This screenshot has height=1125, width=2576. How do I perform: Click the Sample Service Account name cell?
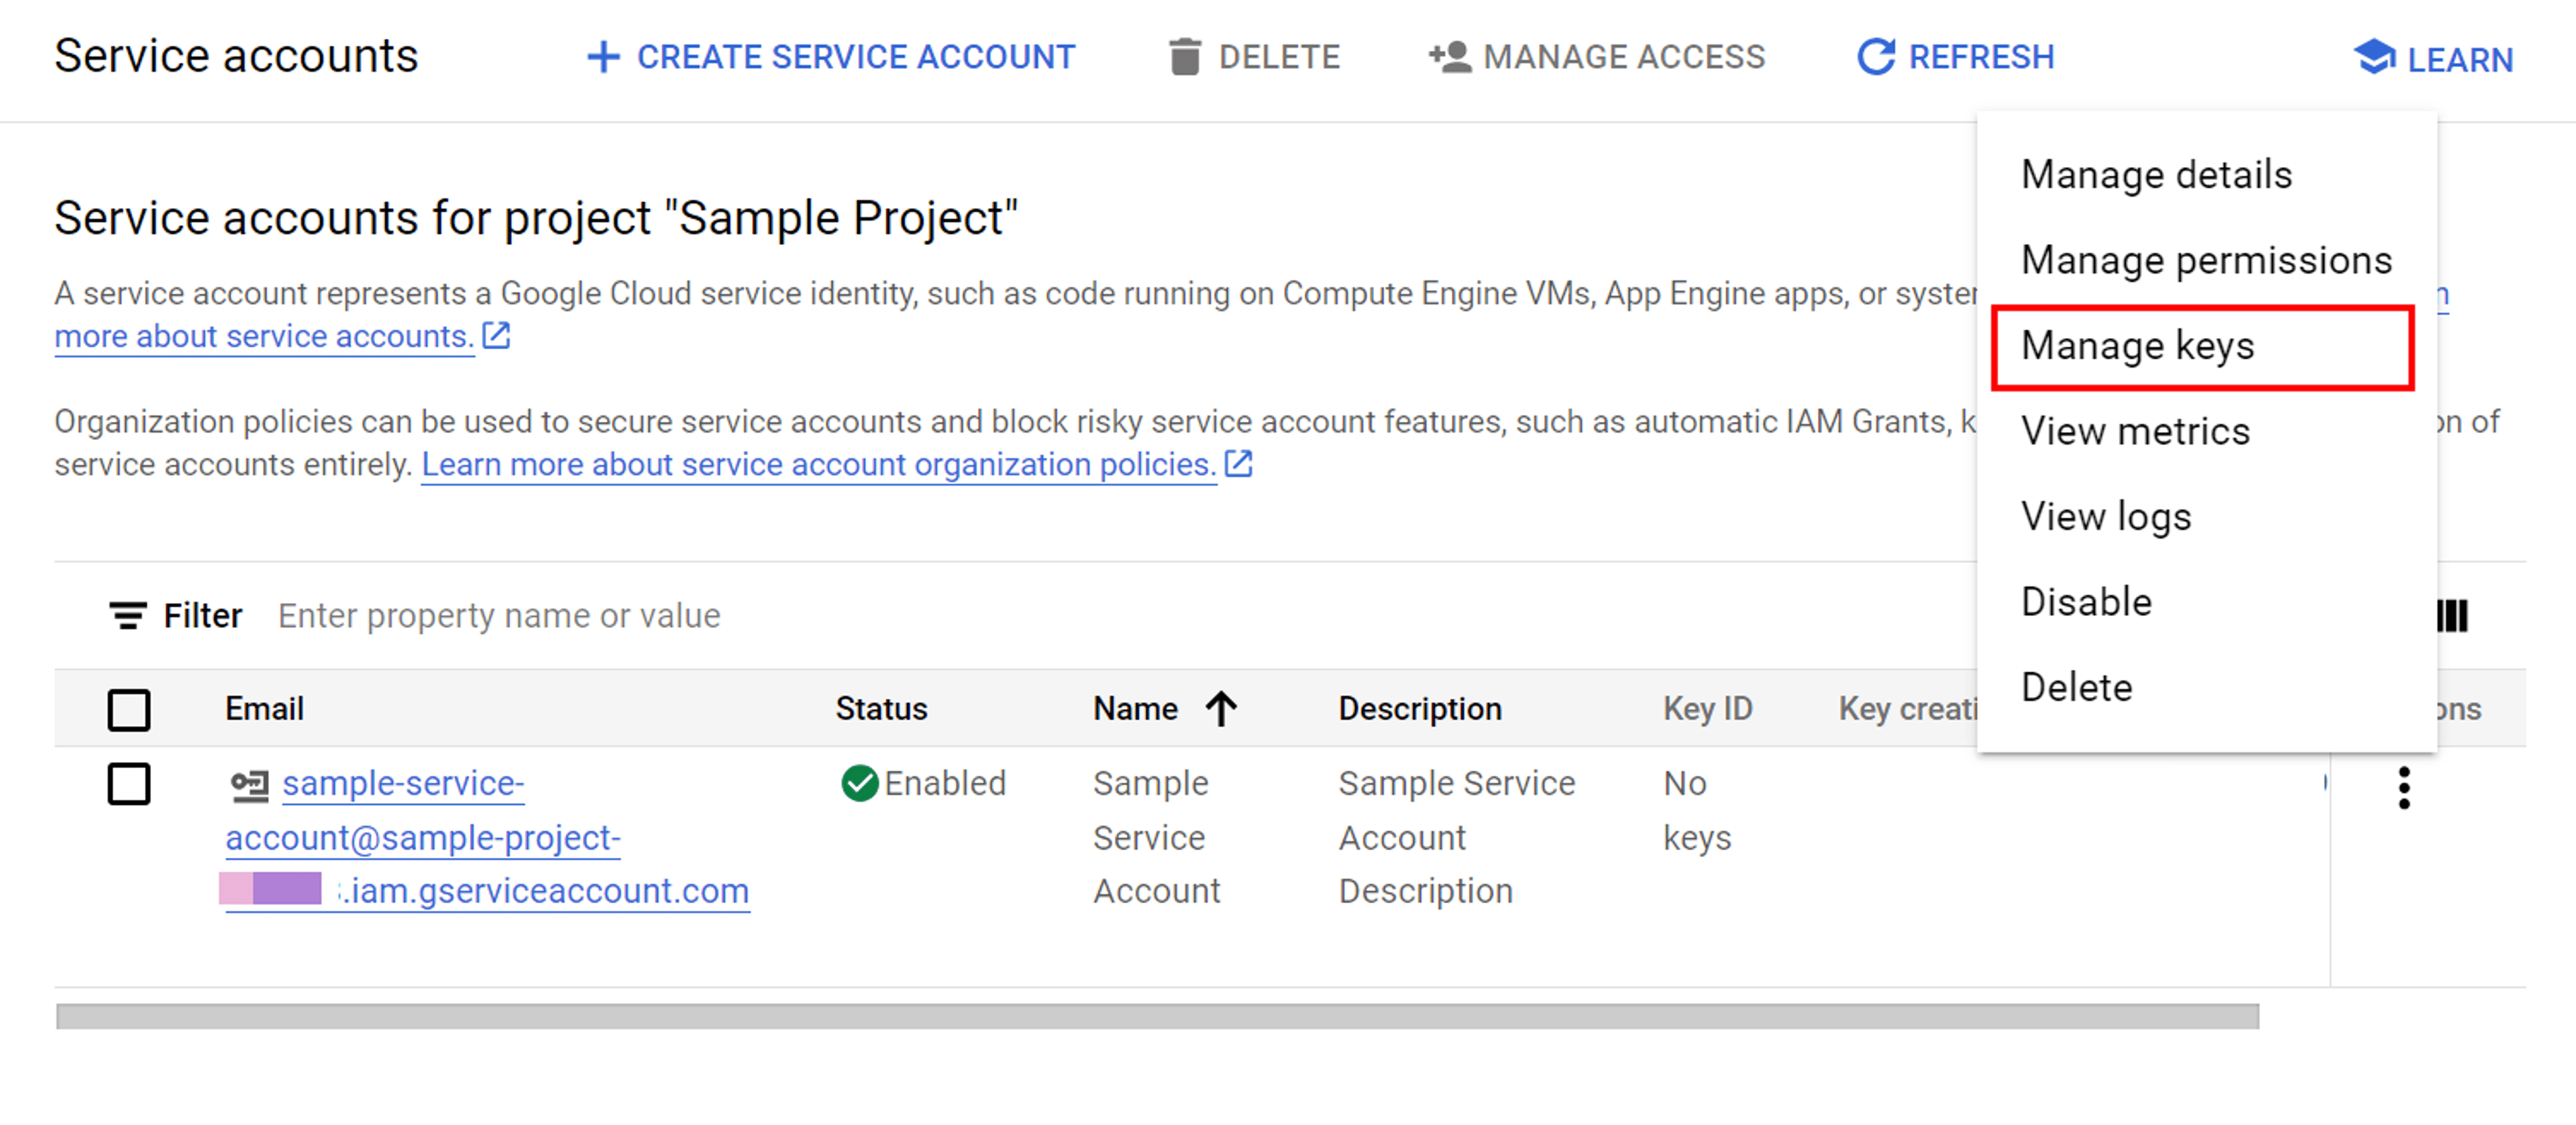tap(1157, 837)
